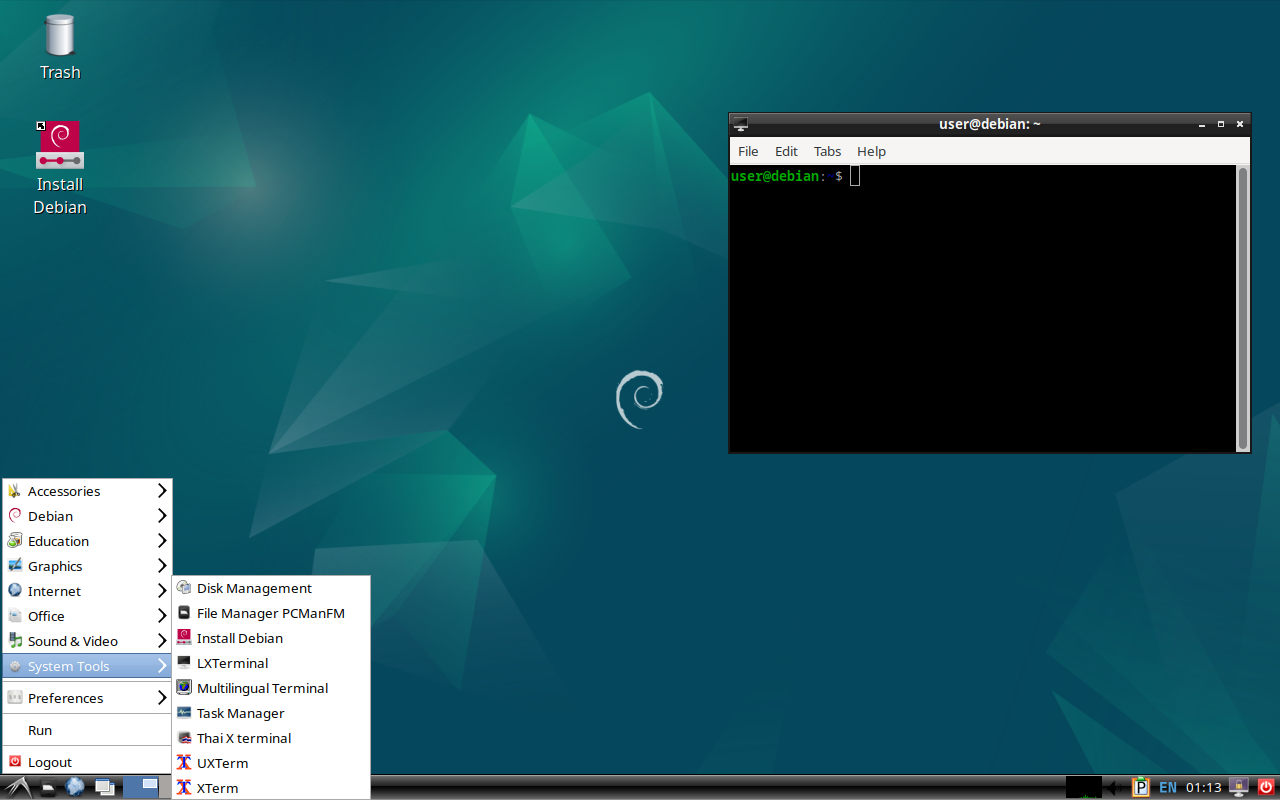Click the 01:13 clock in the panel
Viewport: 1280px width, 800px height.
click(x=1204, y=788)
